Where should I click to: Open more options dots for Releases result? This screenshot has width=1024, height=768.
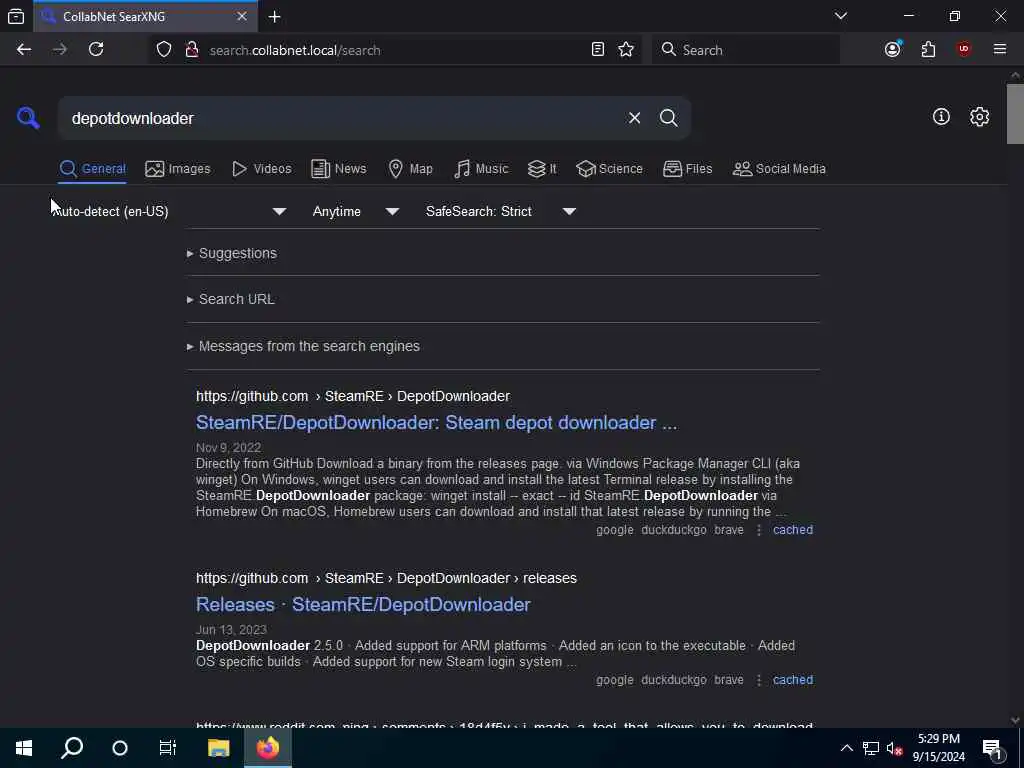point(758,680)
